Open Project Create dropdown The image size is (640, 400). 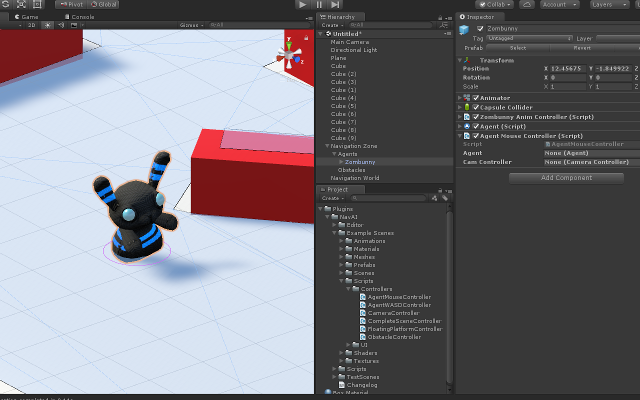click(x=332, y=198)
